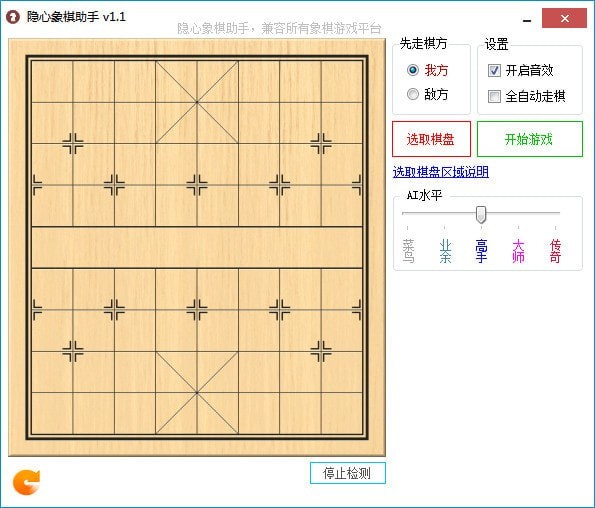Set AI level to 业余
The height and width of the screenshot is (508, 595).
445,251
